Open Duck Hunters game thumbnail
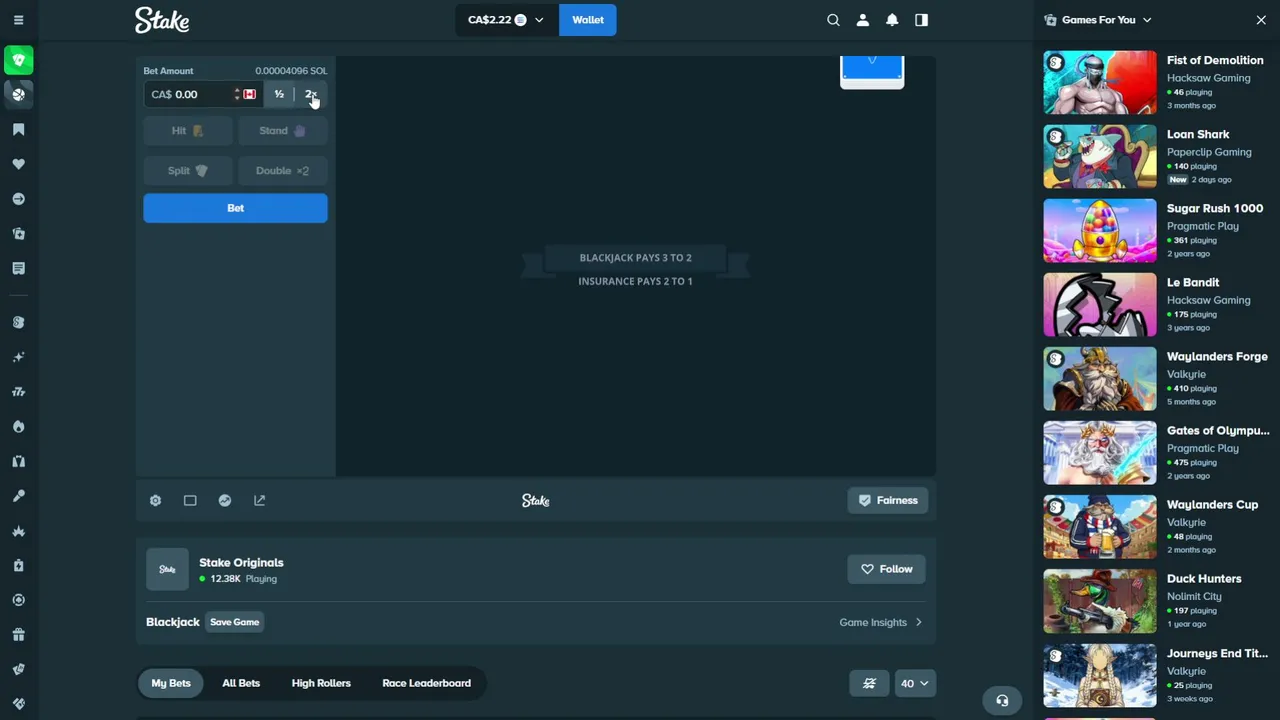Image resolution: width=1280 pixels, height=720 pixels. tap(1100, 600)
